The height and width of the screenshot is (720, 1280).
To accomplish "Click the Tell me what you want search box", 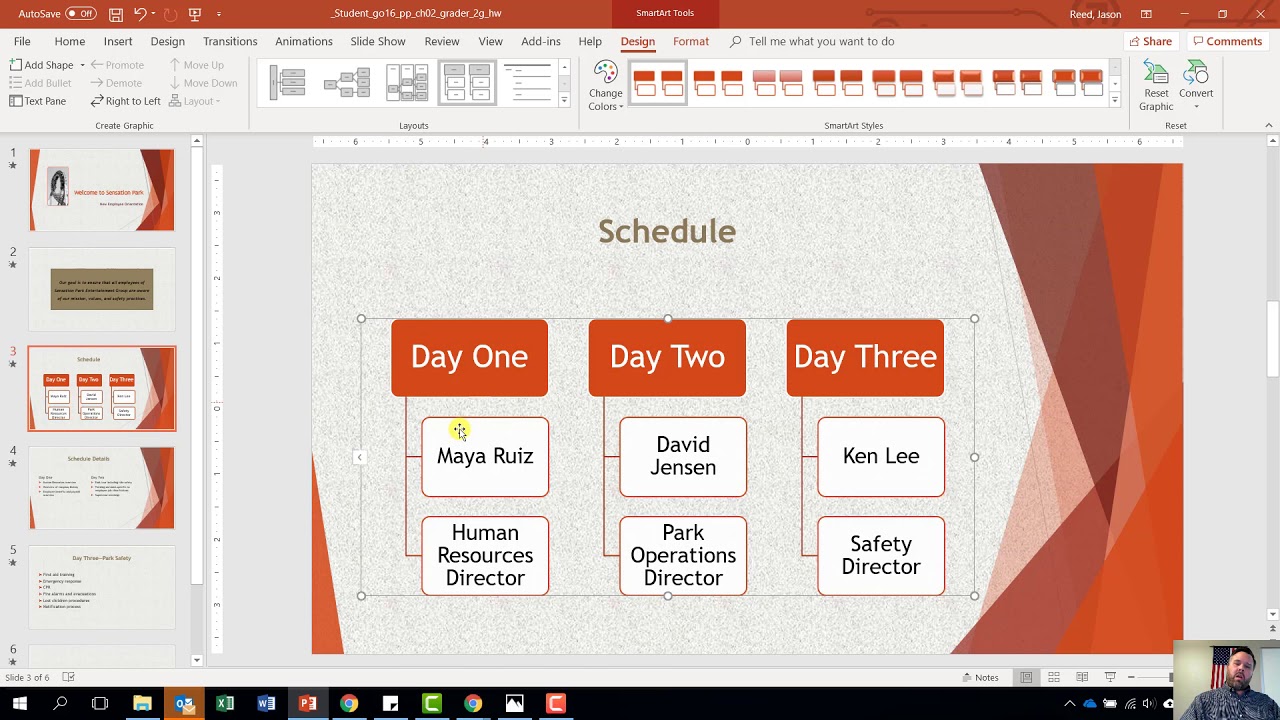I will point(812,41).
